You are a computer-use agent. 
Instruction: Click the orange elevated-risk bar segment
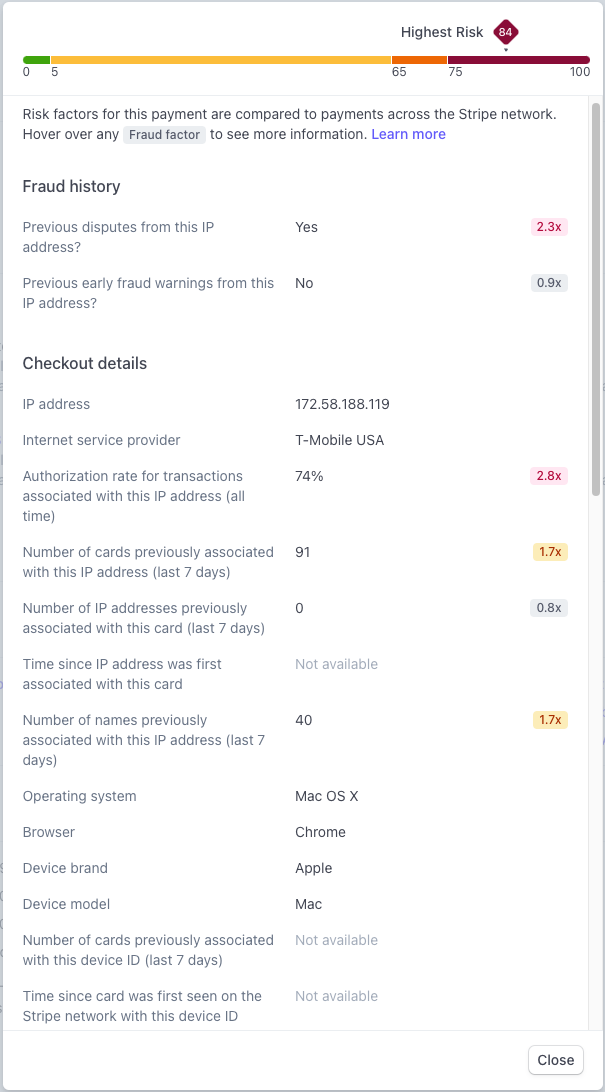coord(420,60)
